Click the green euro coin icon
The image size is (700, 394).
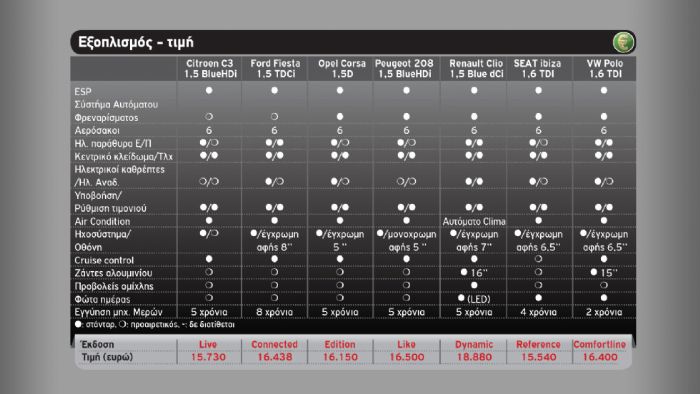pyautogui.click(x=623, y=42)
